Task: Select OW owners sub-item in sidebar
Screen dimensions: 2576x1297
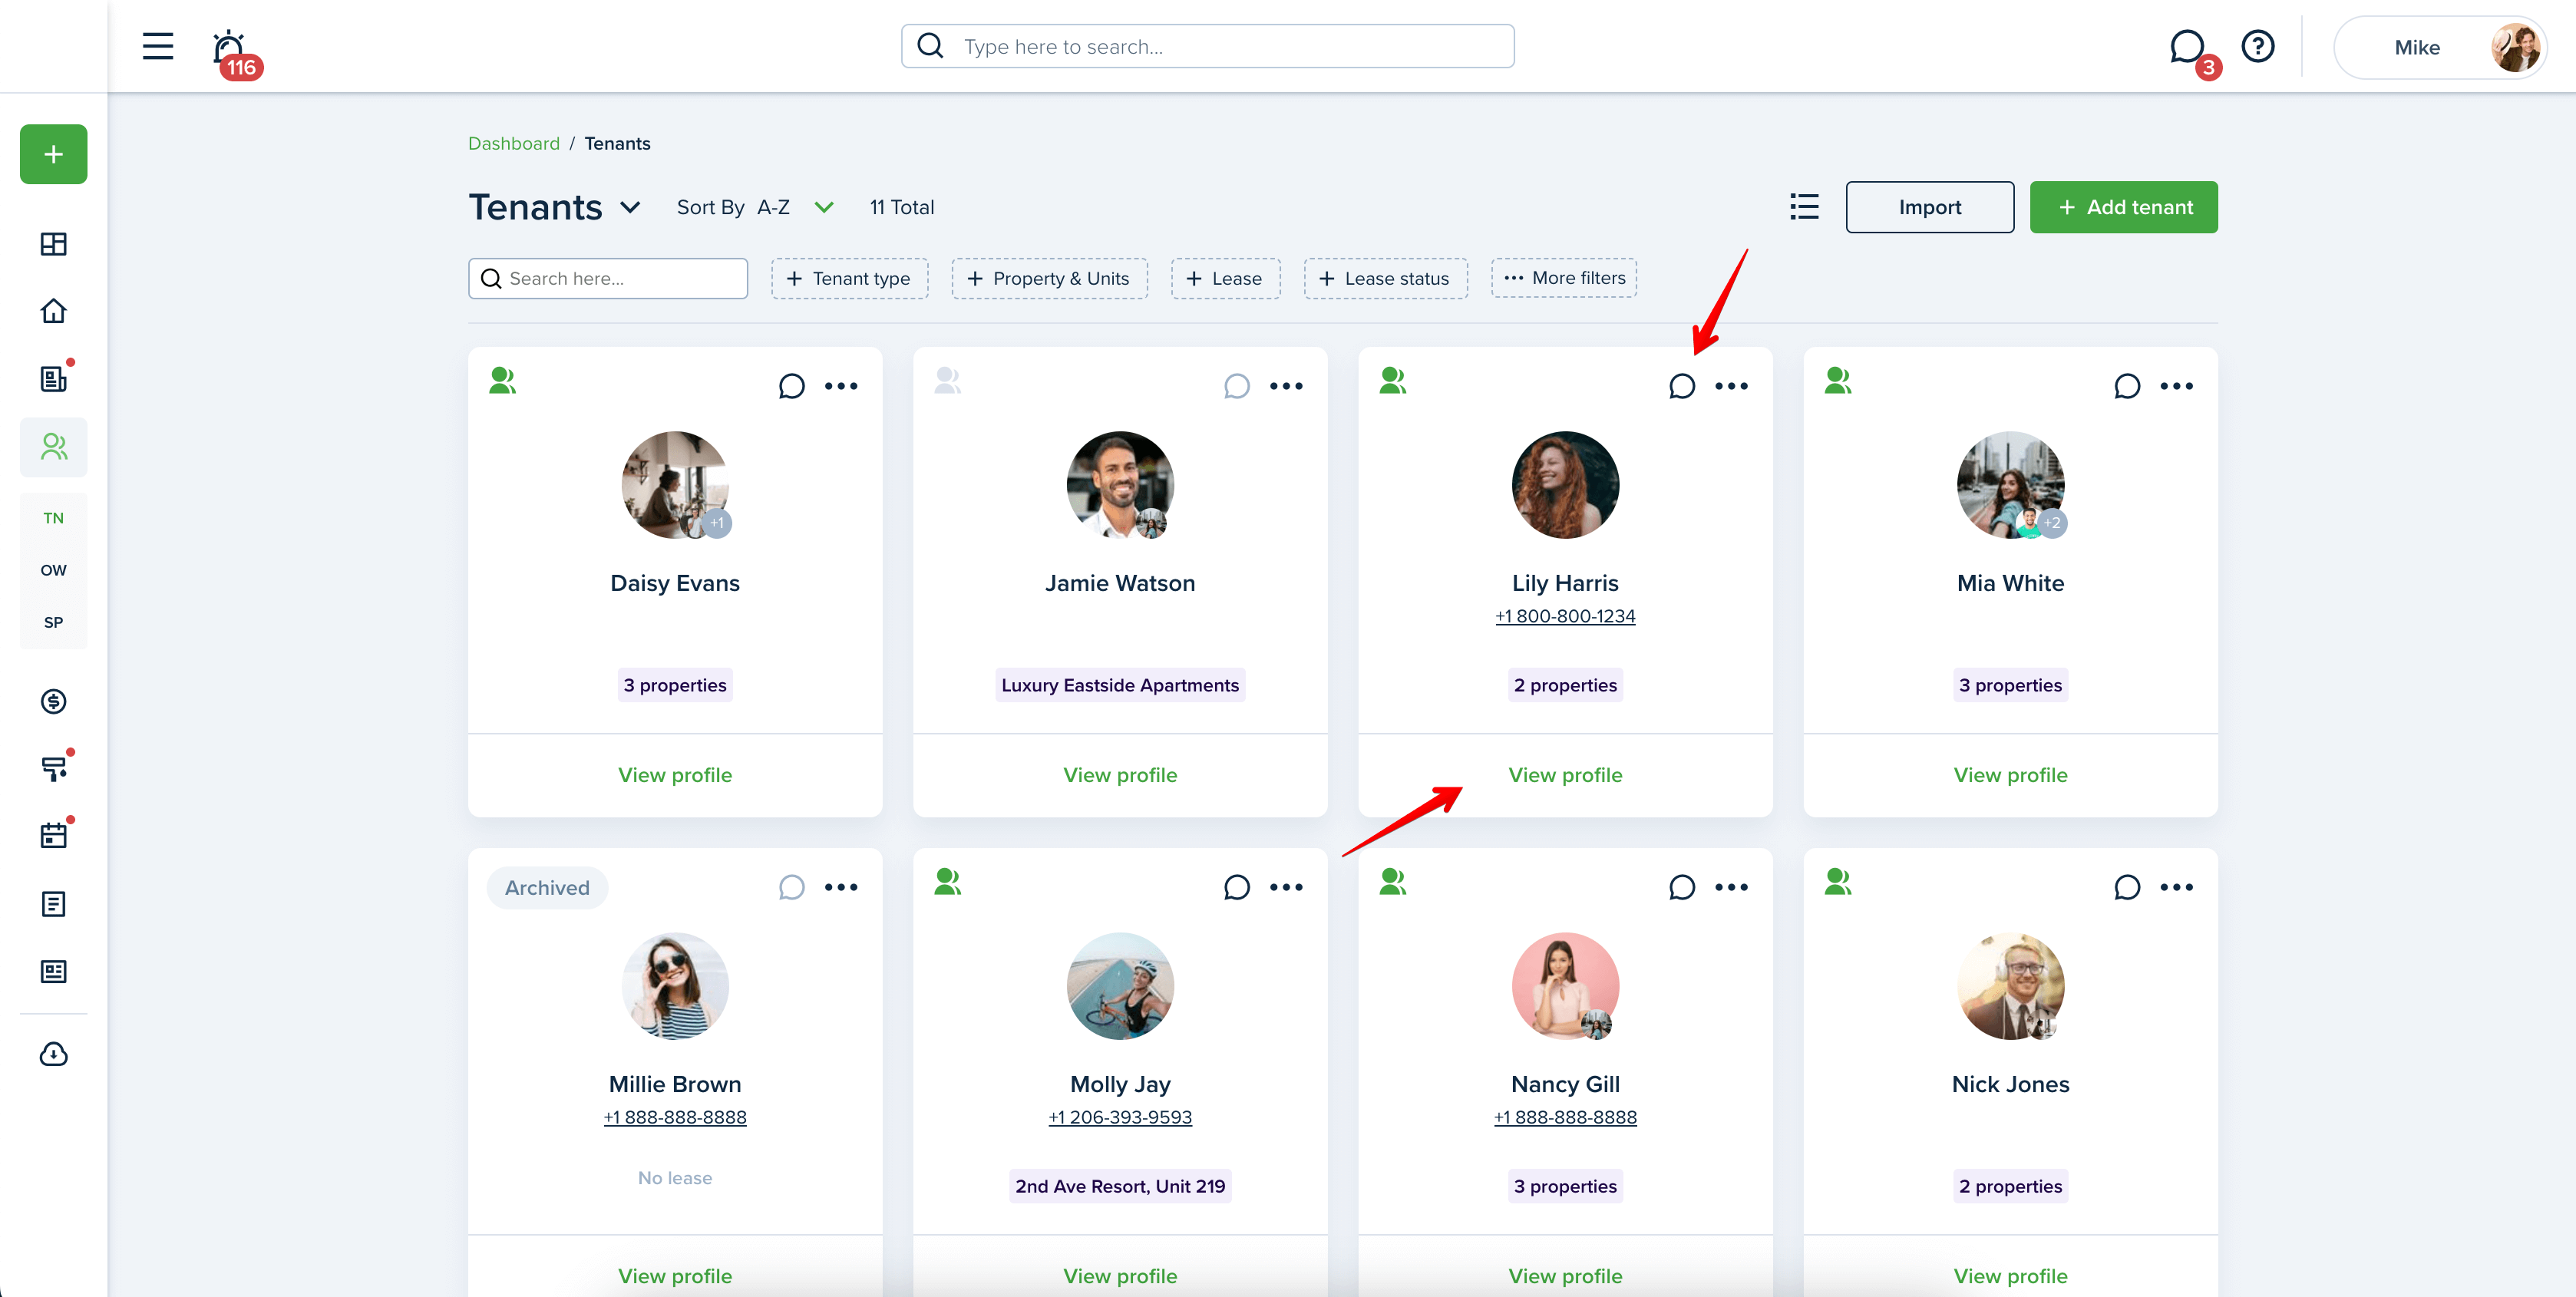Action: (54, 570)
